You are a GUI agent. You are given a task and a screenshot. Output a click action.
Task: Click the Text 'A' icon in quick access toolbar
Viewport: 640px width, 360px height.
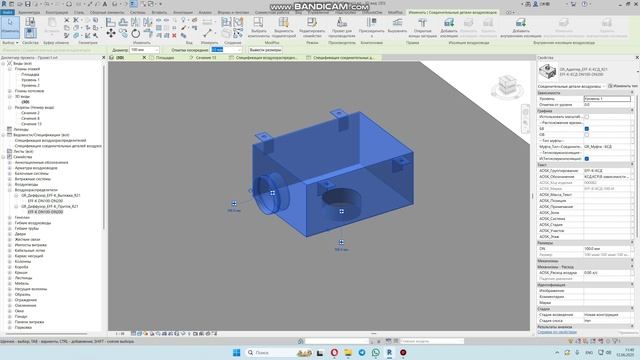point(105,4)
